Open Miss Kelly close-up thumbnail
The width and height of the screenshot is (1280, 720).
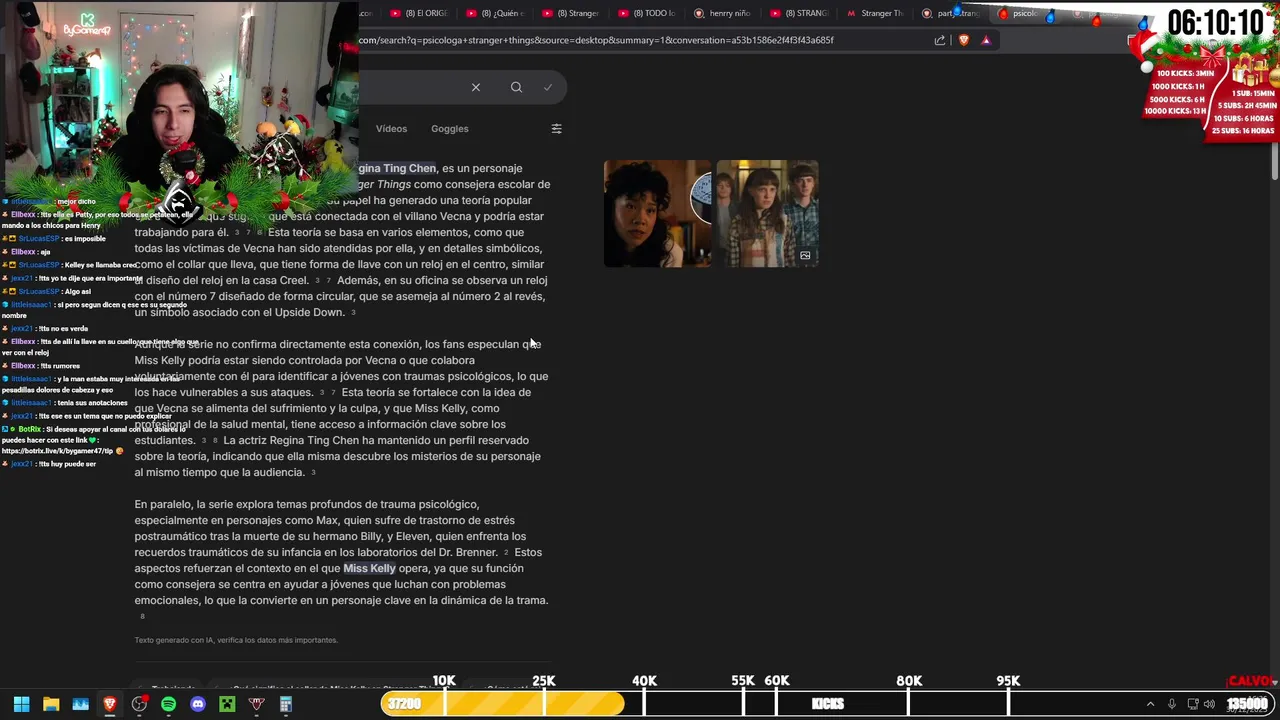pos(657,214)
